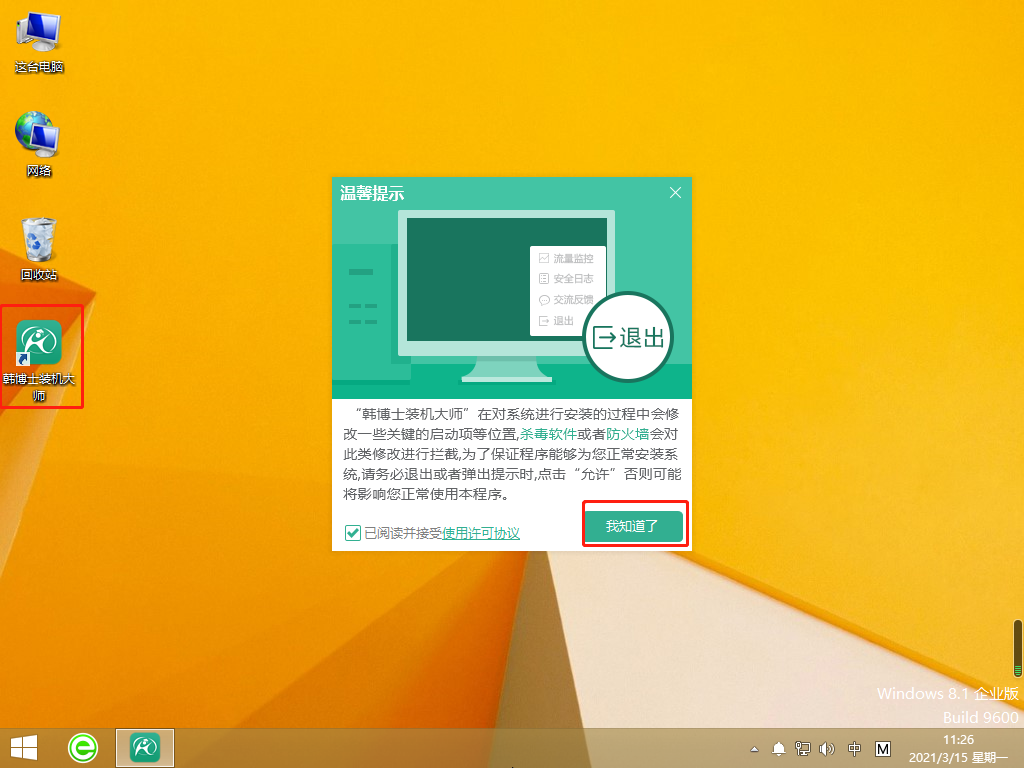Open the network status tray flyout
1024x768 pixels.
802,748
